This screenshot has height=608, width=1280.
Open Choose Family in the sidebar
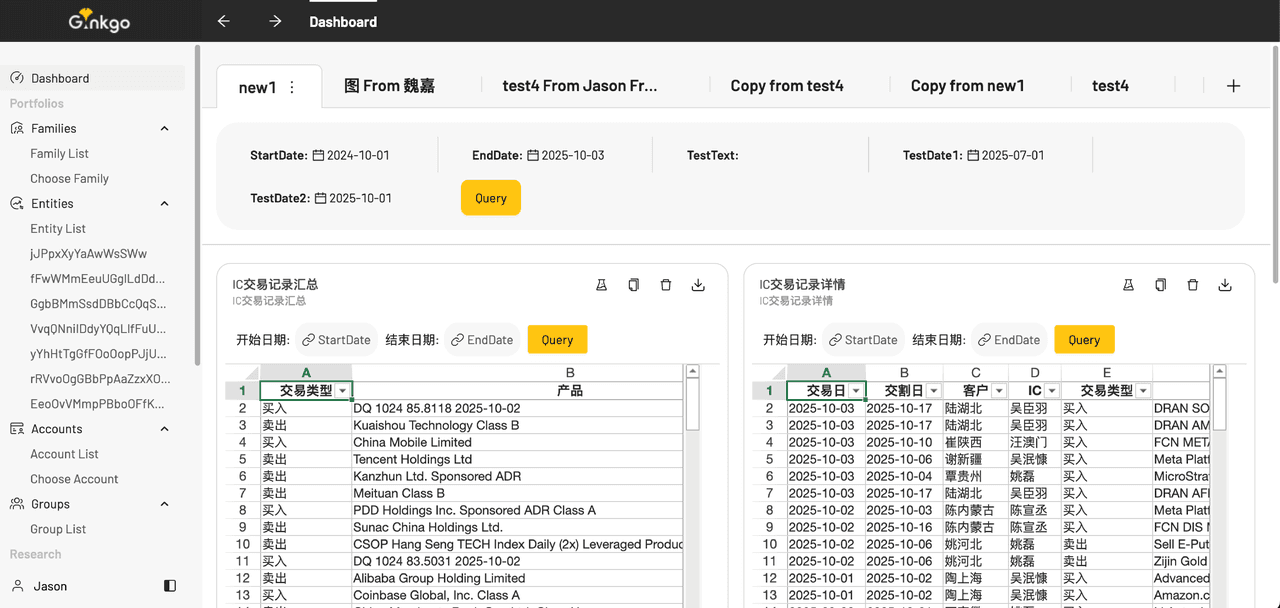point(69,179)
